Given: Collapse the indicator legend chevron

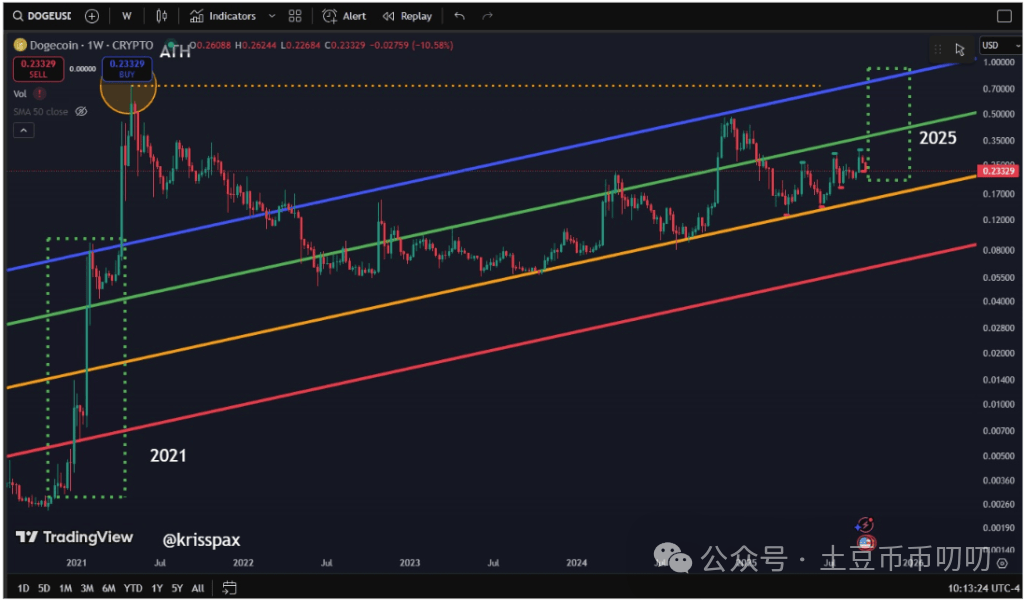Looking at the screenshot, I should click(24, 131).
